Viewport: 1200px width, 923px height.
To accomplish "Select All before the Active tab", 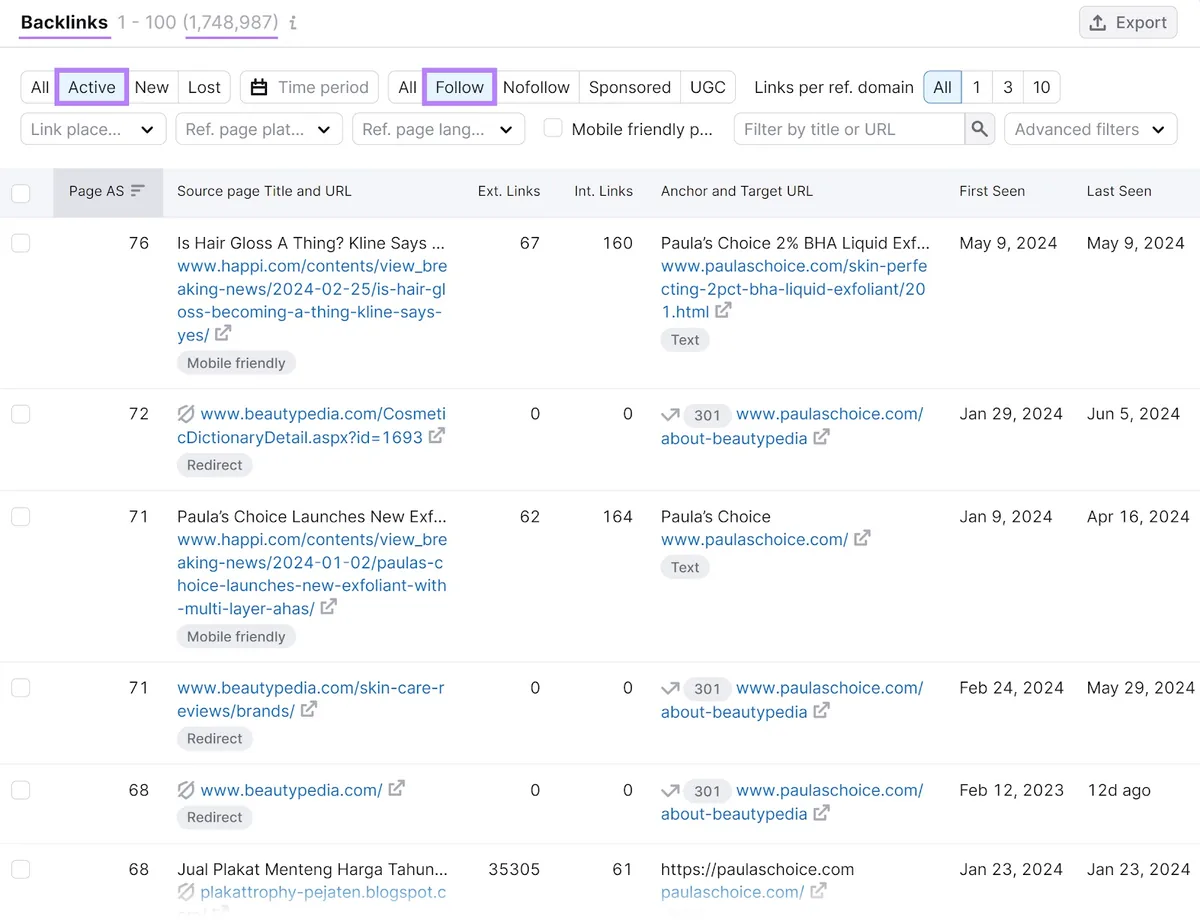I will (x=40, y=87).
